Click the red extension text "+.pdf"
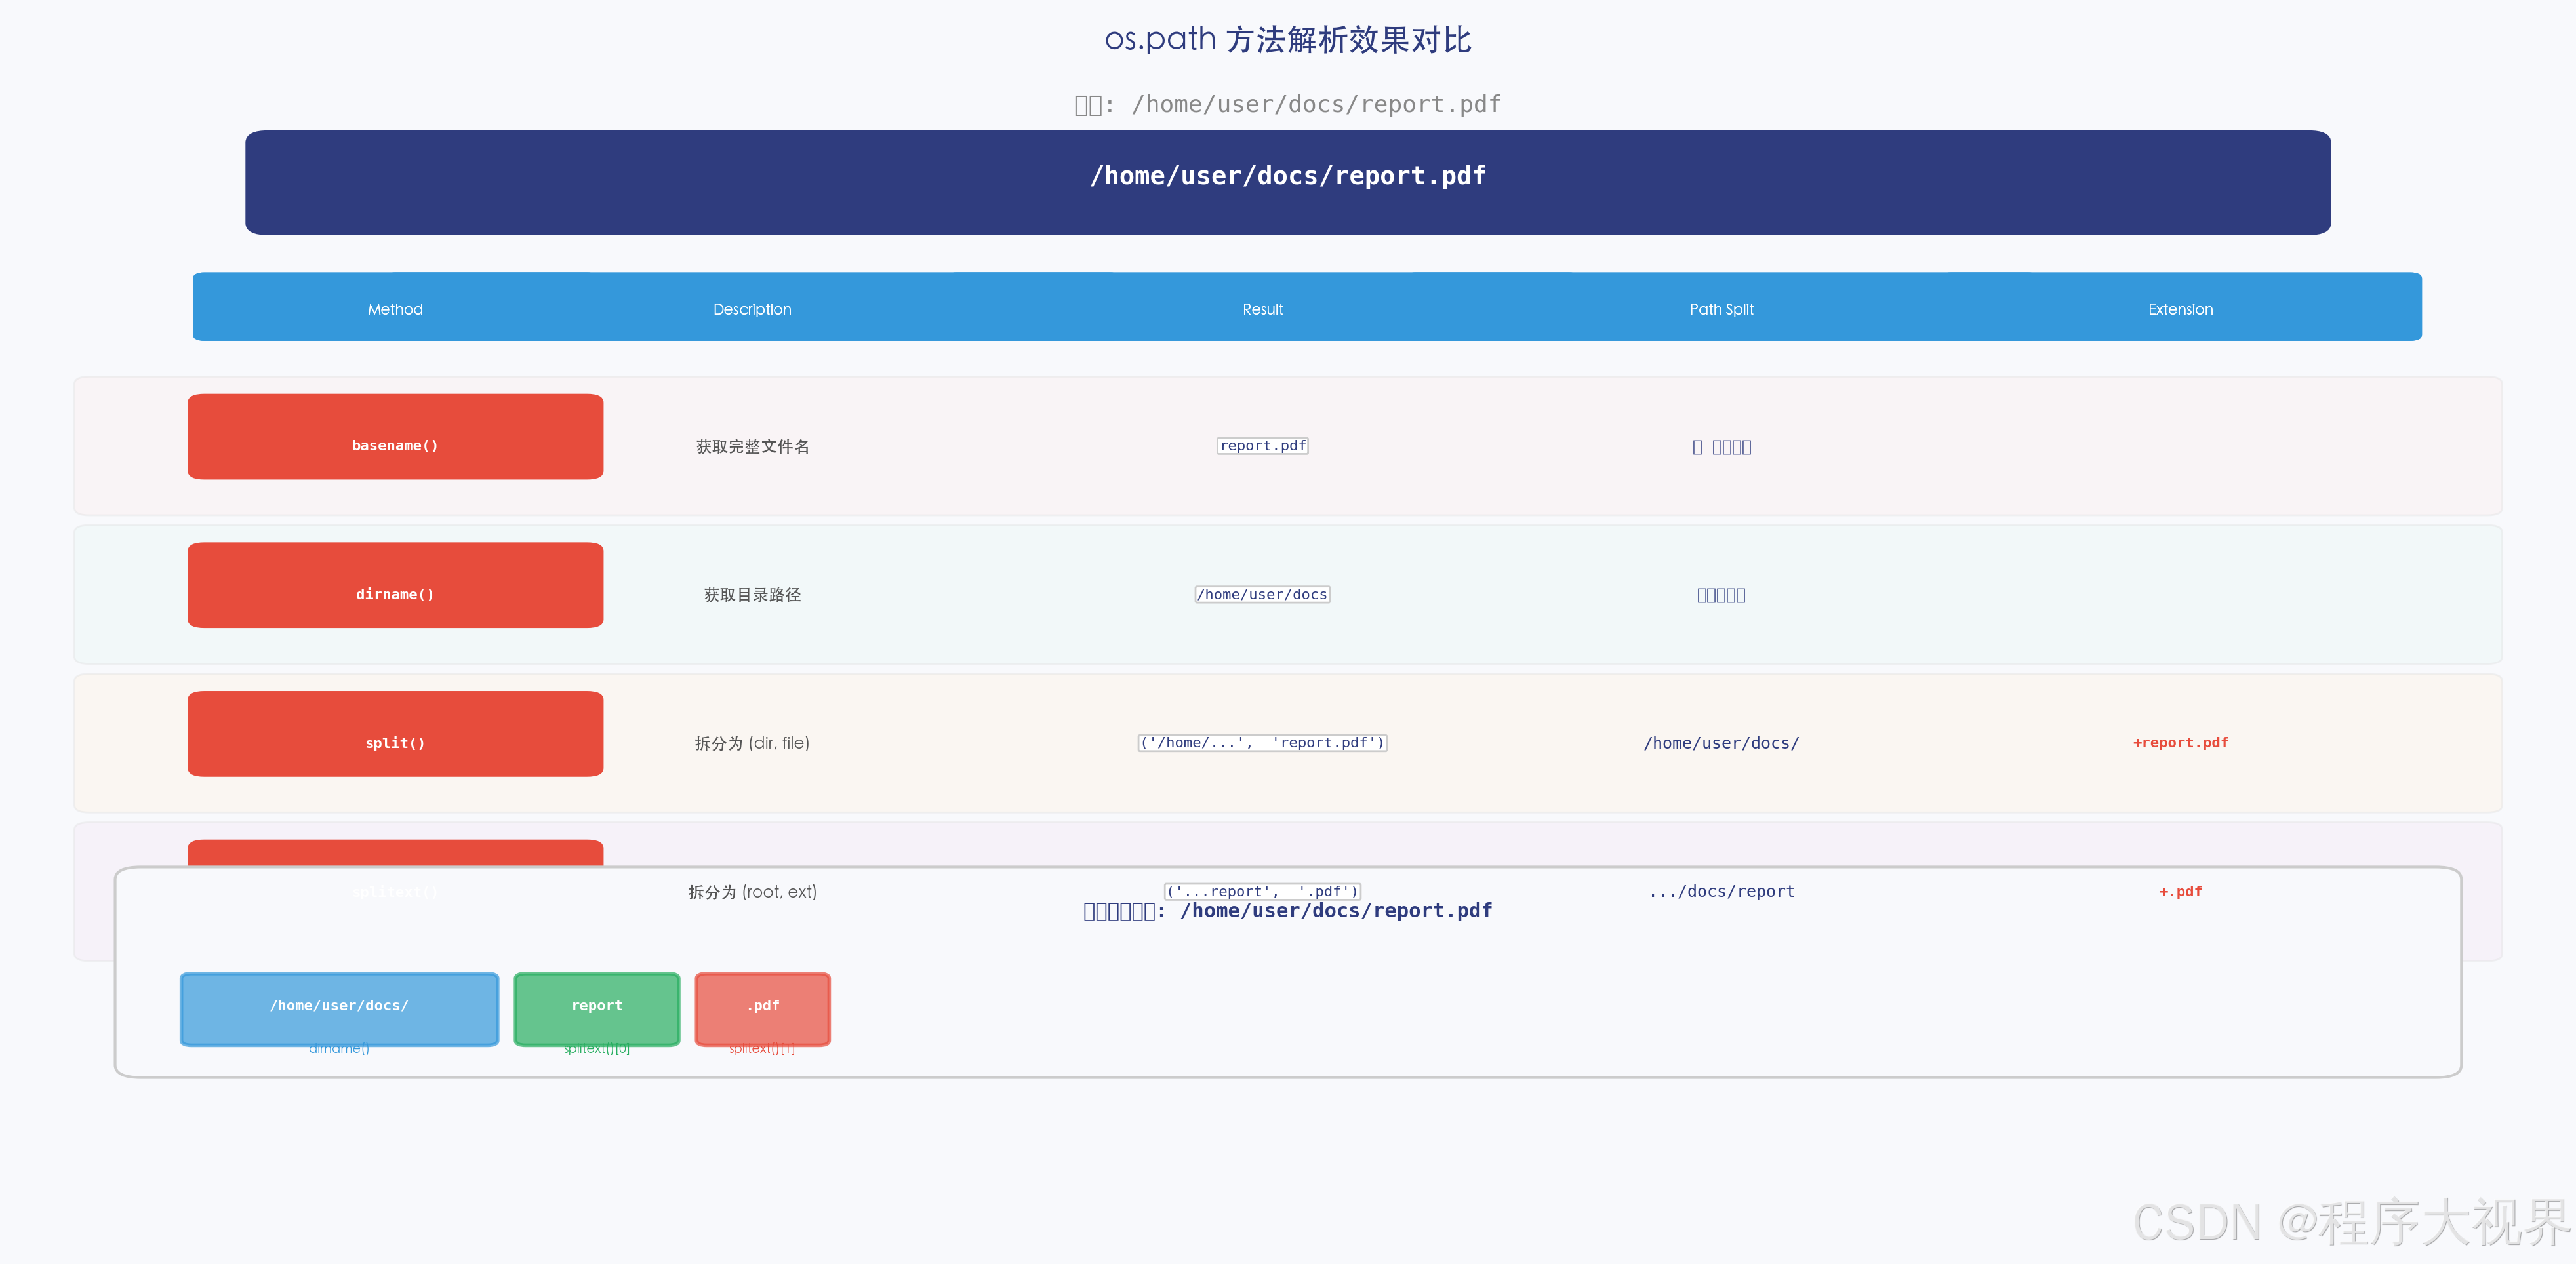 coord(2180,891)
